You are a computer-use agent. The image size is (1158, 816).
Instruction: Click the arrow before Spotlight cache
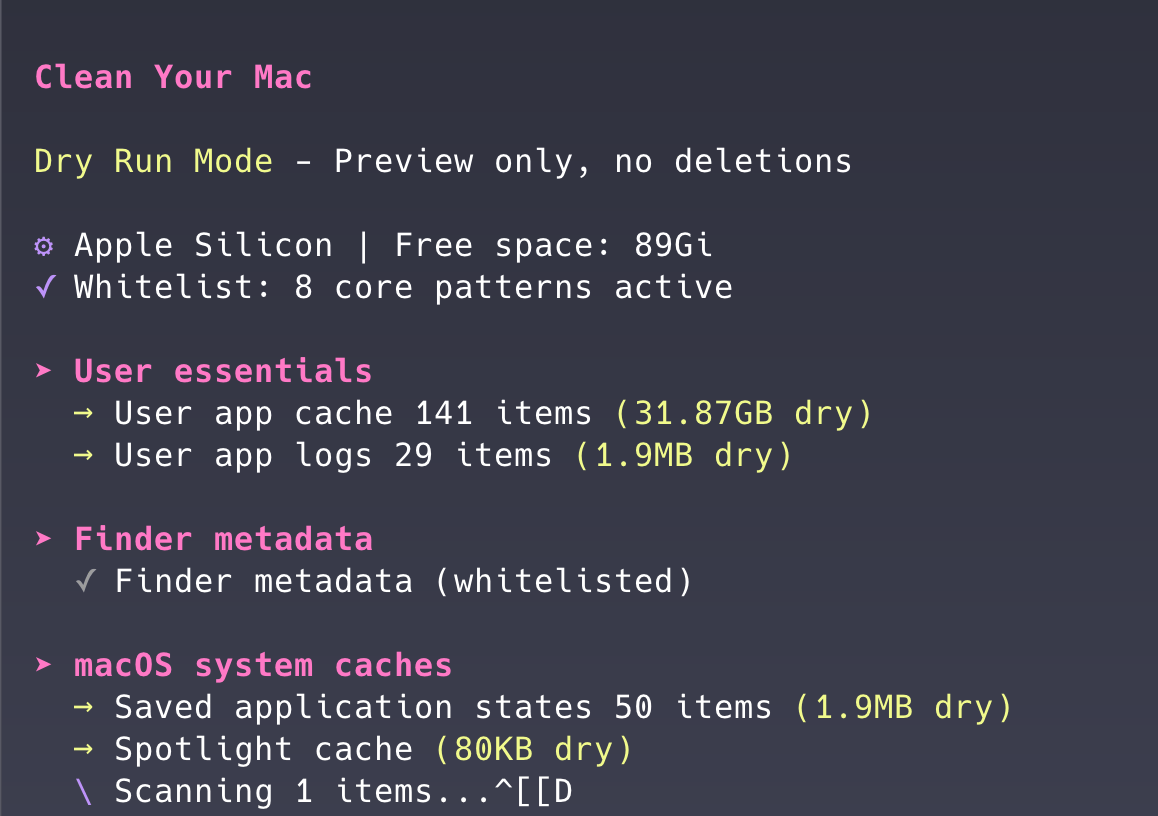pos(84,750)
